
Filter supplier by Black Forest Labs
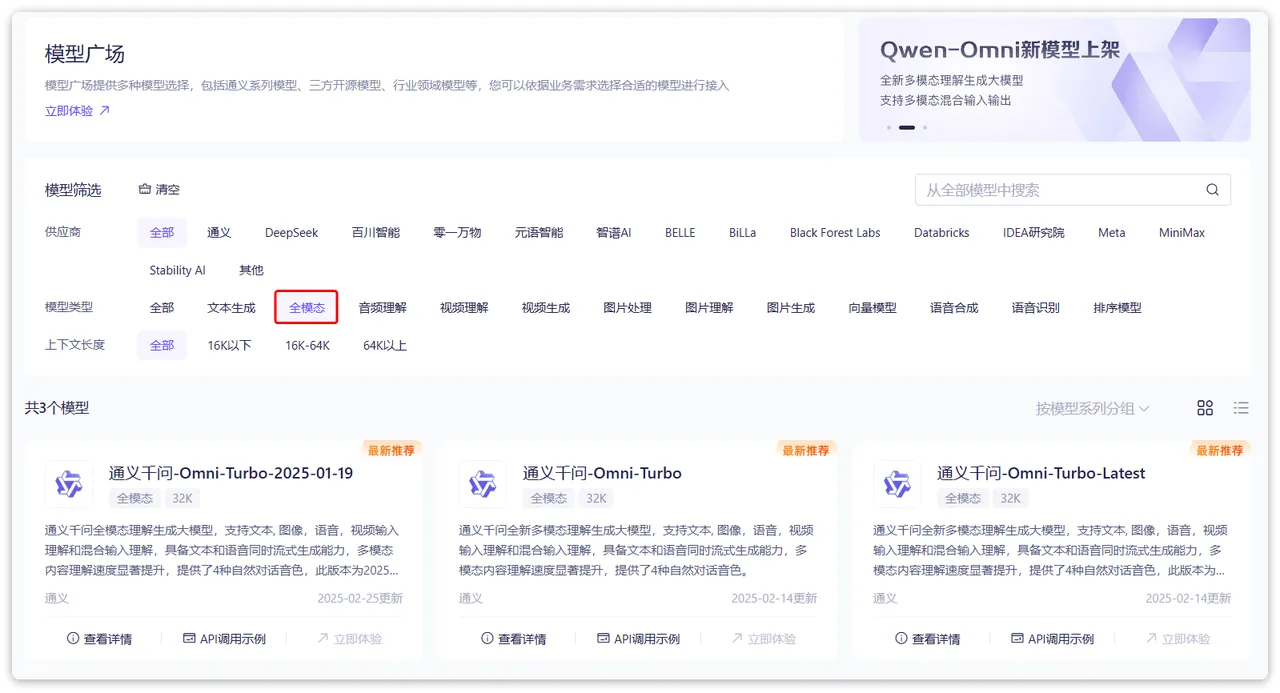pos(835,232)
